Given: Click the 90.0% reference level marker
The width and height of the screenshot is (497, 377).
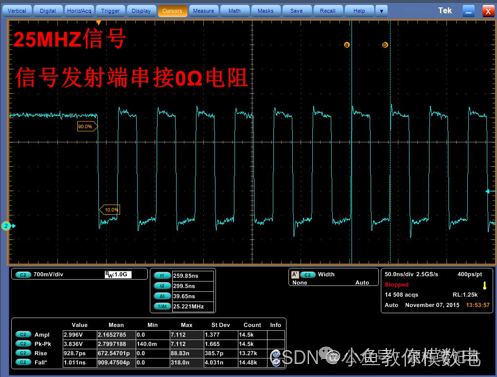Looking at the screenshot, I should (x=87, y=126).
